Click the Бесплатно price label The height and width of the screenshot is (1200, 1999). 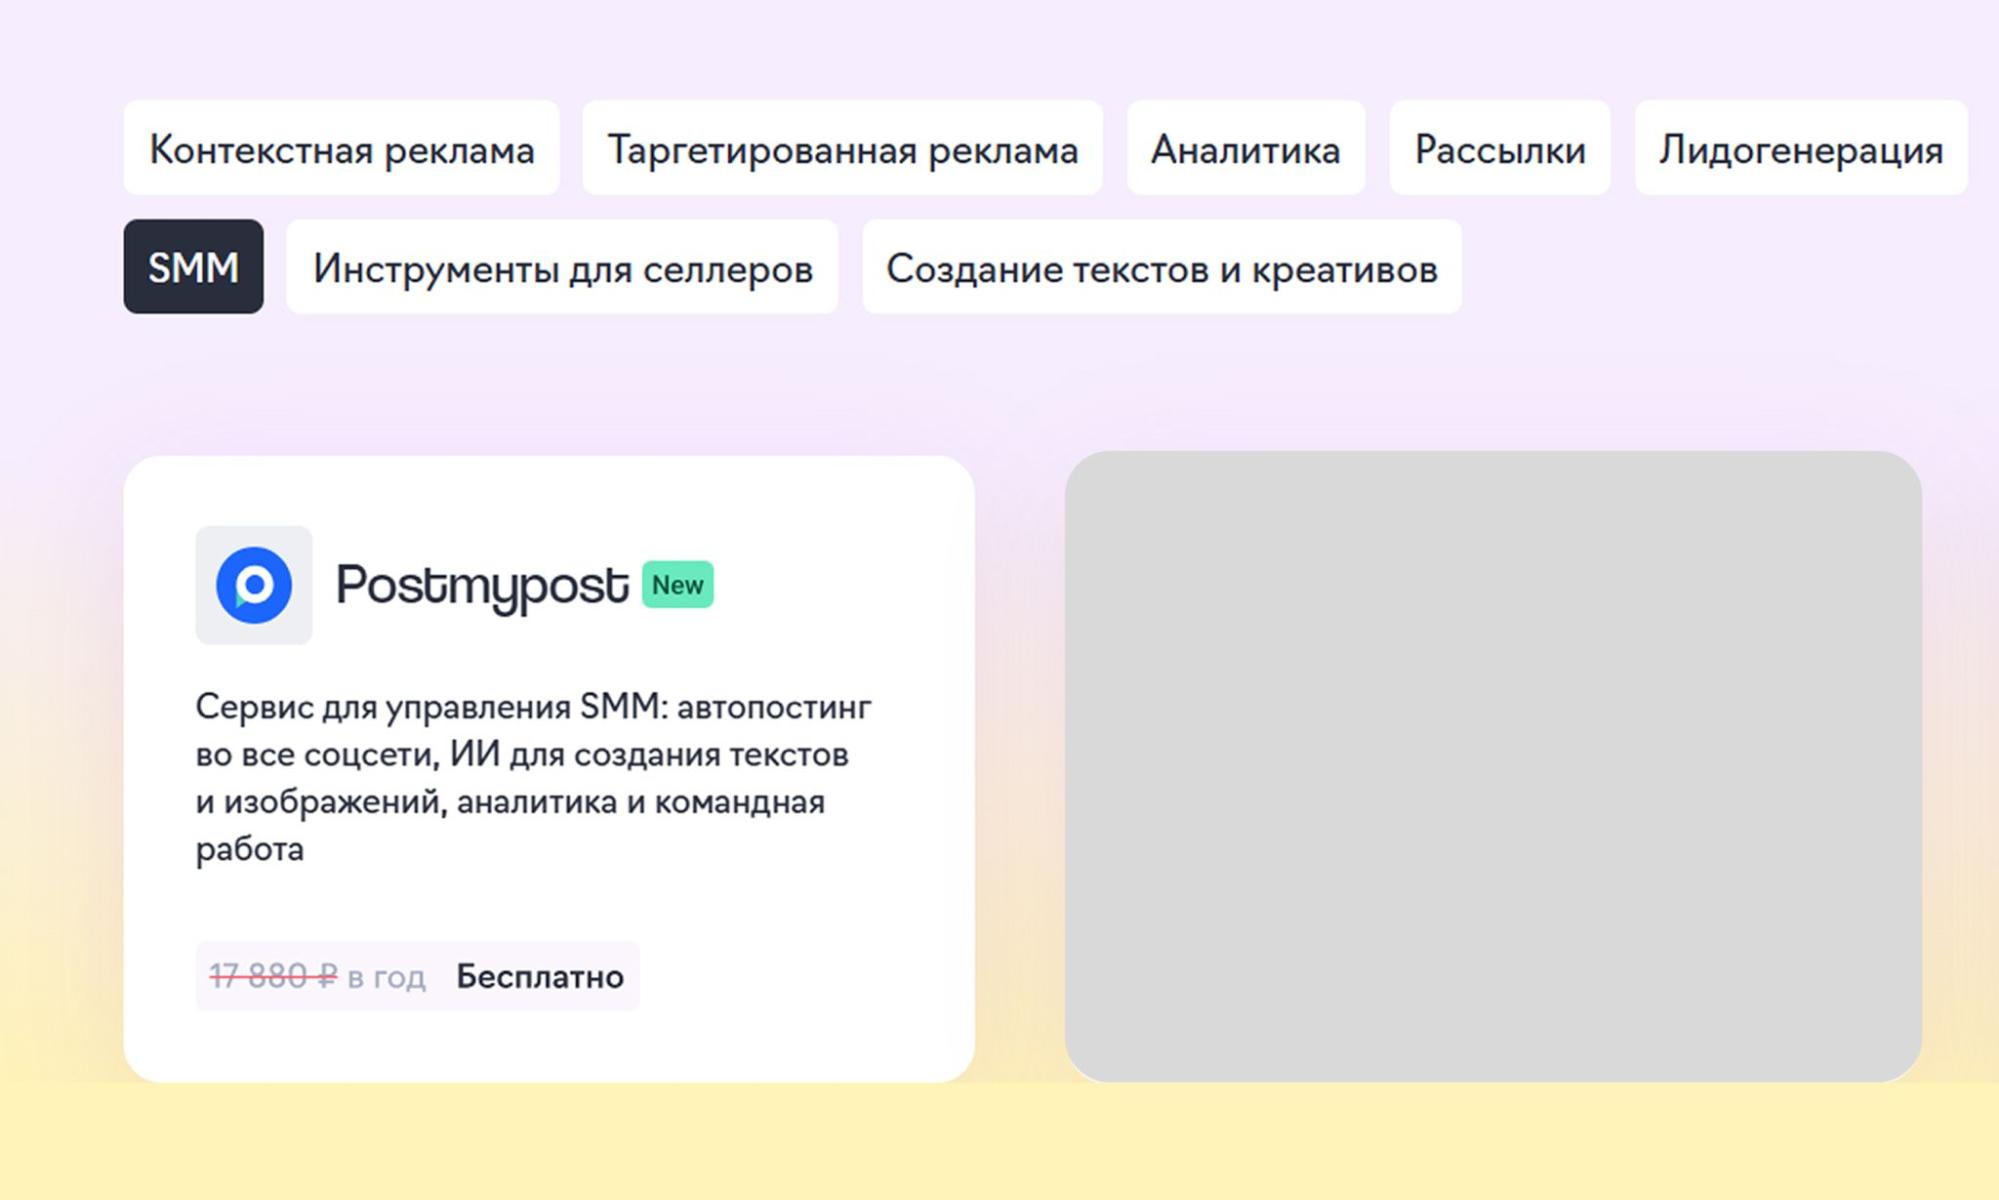click(x=540, y=976)
